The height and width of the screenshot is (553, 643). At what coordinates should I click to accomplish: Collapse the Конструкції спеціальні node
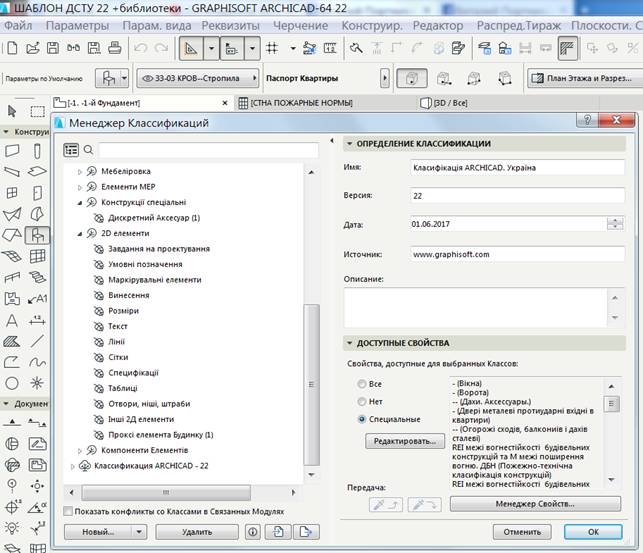click(80, 203)
